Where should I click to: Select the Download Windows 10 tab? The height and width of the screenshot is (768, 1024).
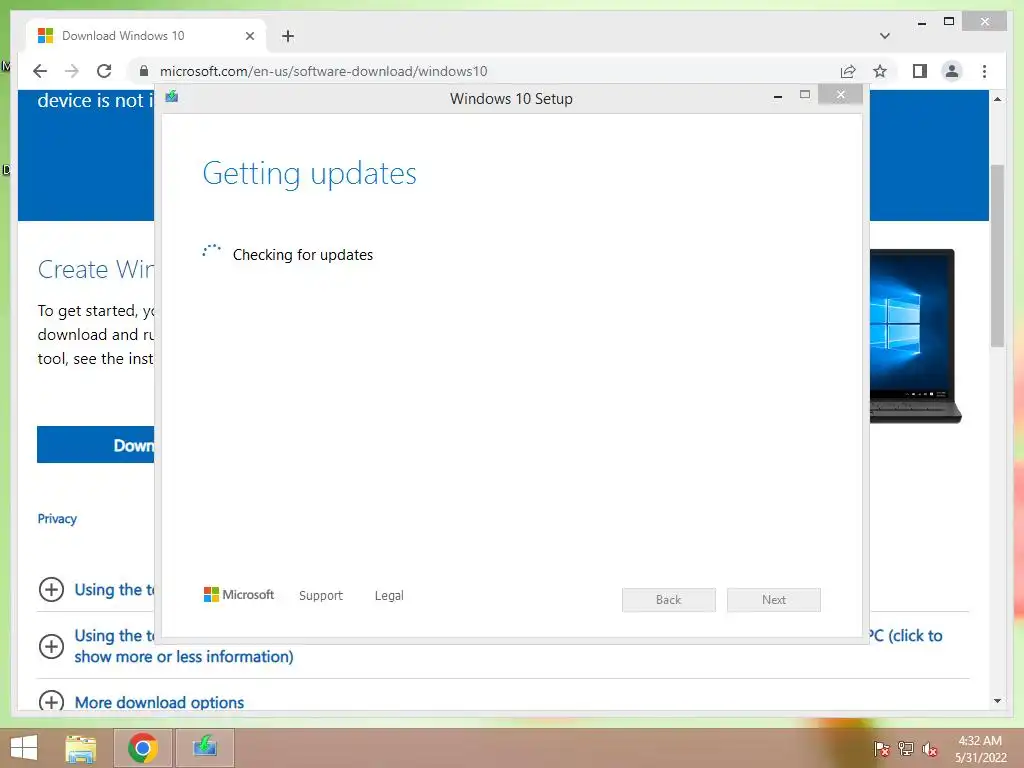tap(145, 36)
